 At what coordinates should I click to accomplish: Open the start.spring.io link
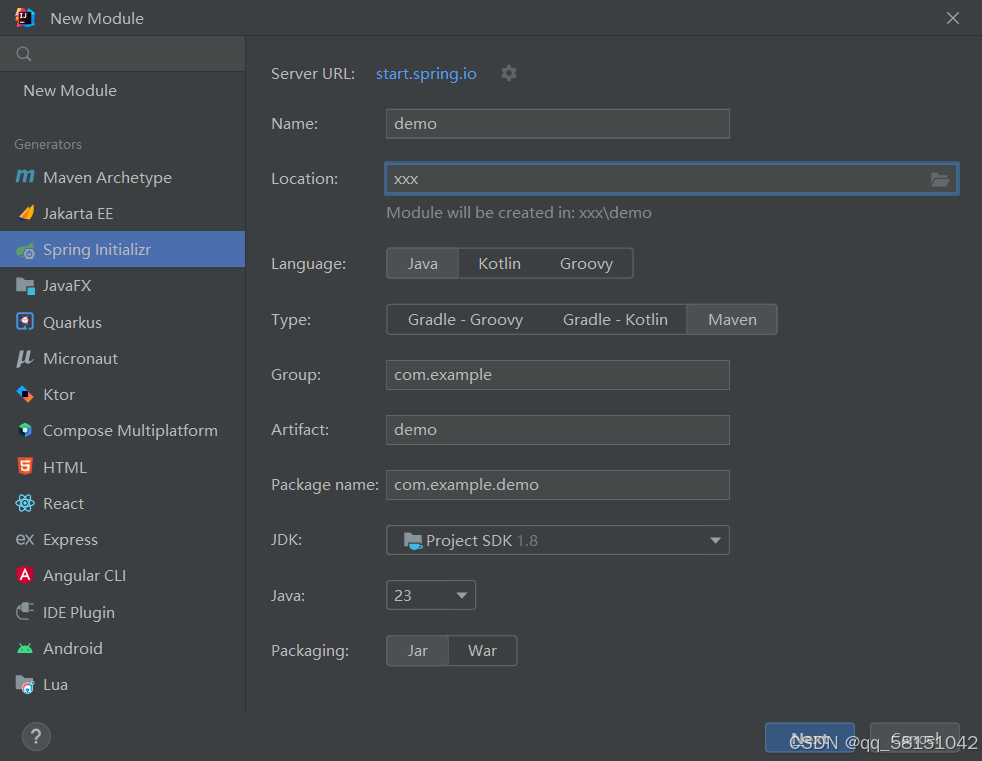point(426,73)
